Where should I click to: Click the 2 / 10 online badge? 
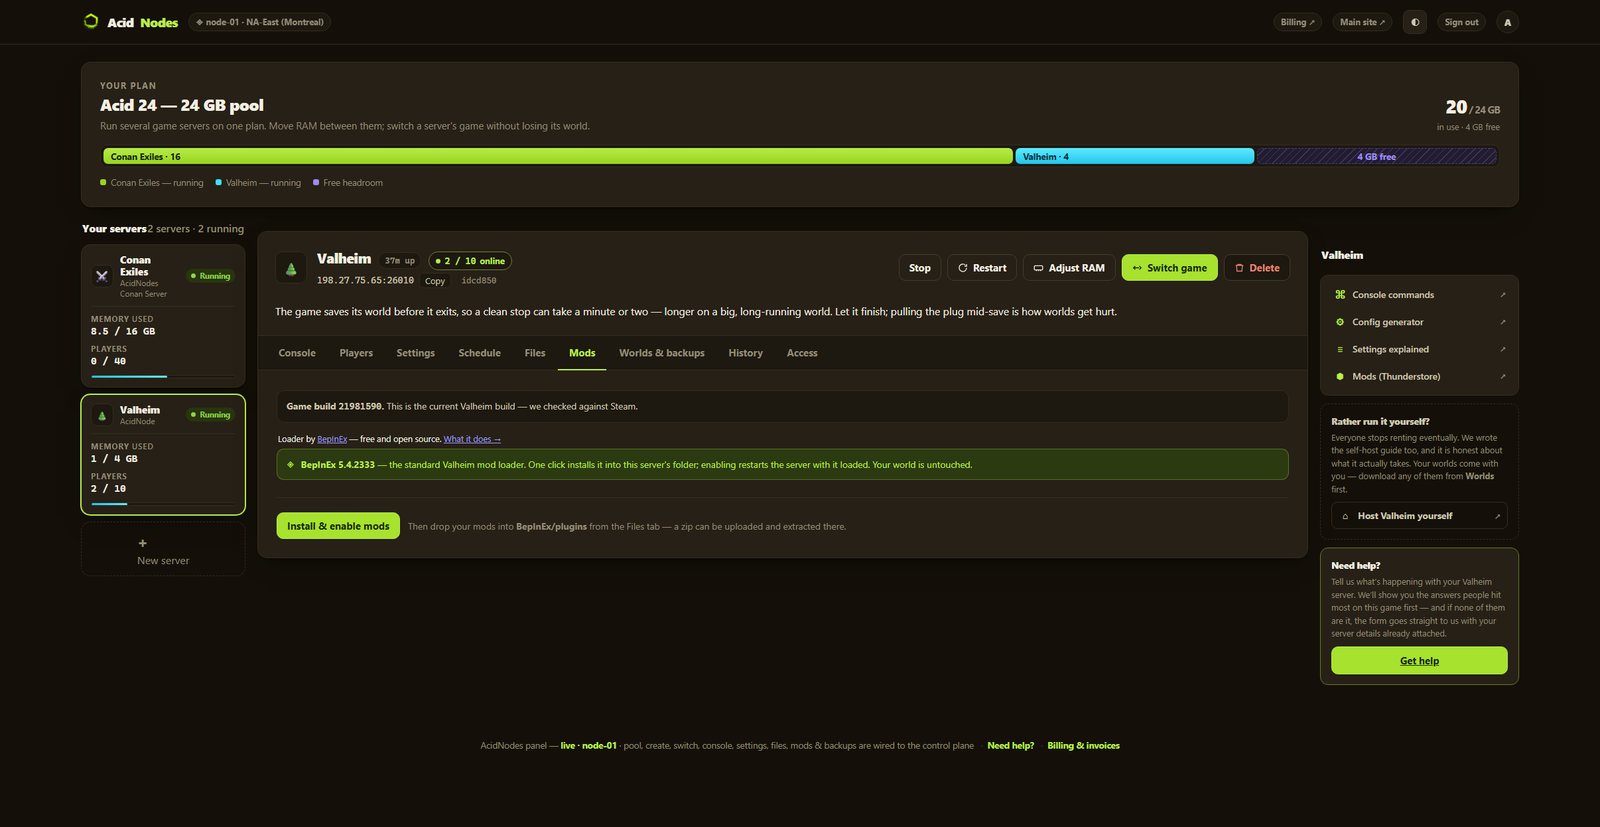pyautogui.click(x=470, y=261)
